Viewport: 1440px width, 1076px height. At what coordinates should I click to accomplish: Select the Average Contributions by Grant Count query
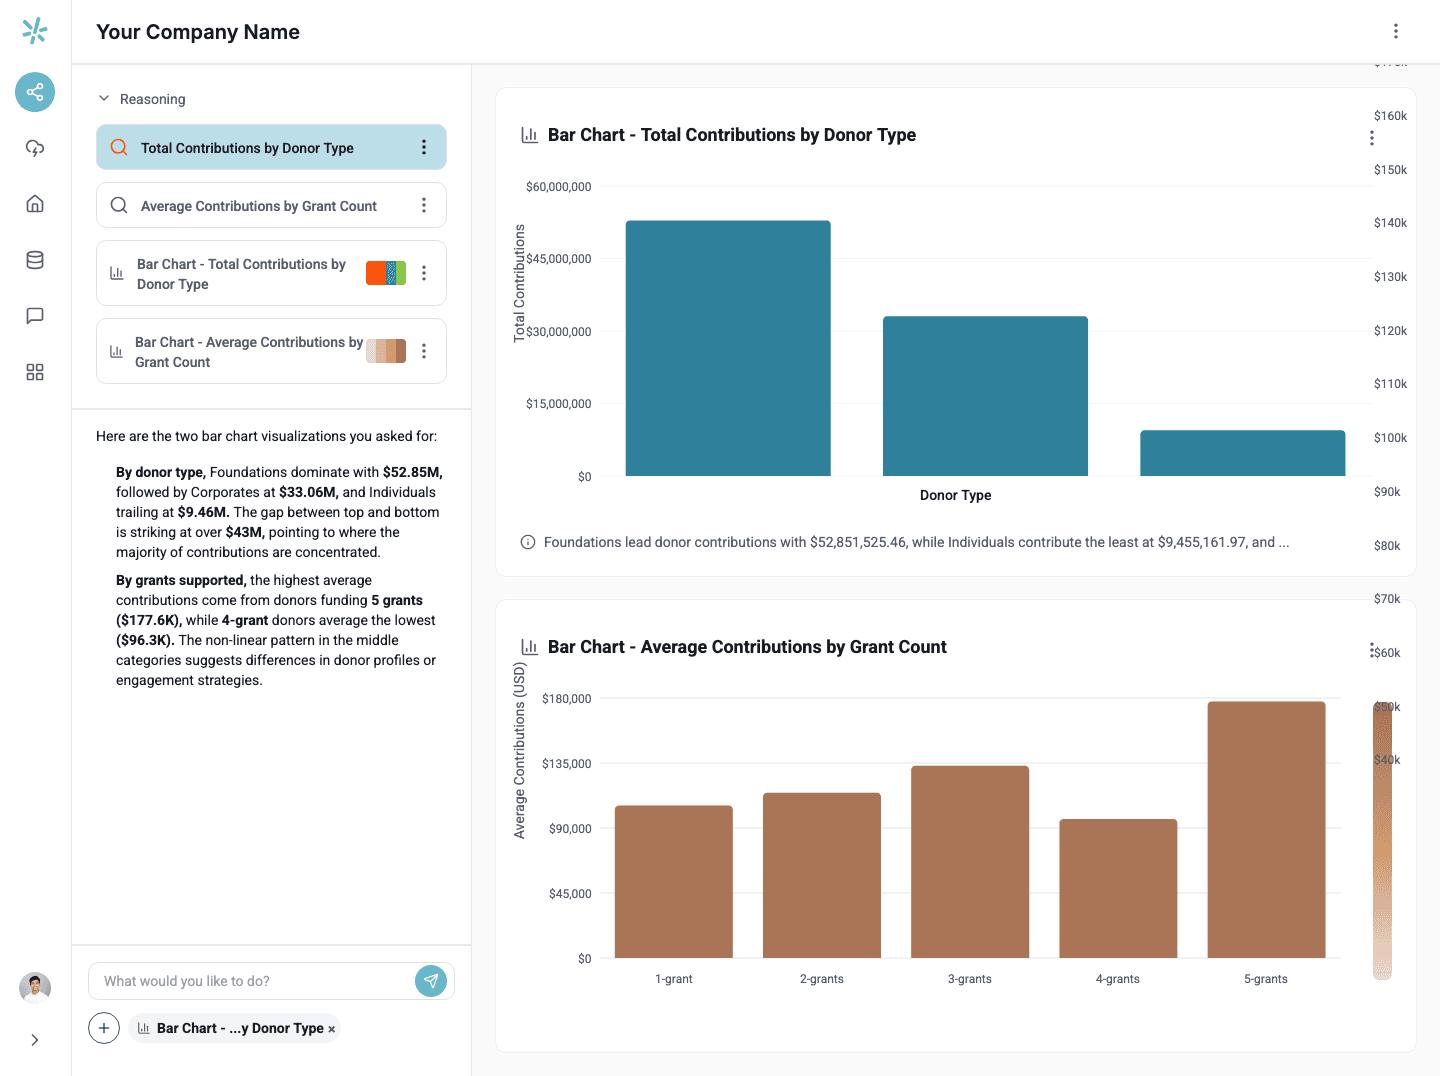point(258,206)
